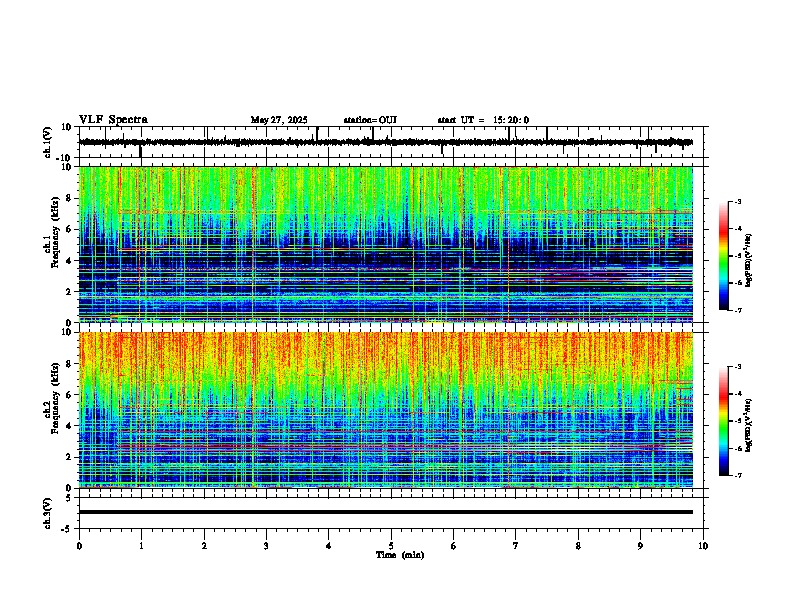The image size is (792, 612).
Task: Select the ch.2 "Frequency (kHz)" axis label
Action: (x=55, y=398)
